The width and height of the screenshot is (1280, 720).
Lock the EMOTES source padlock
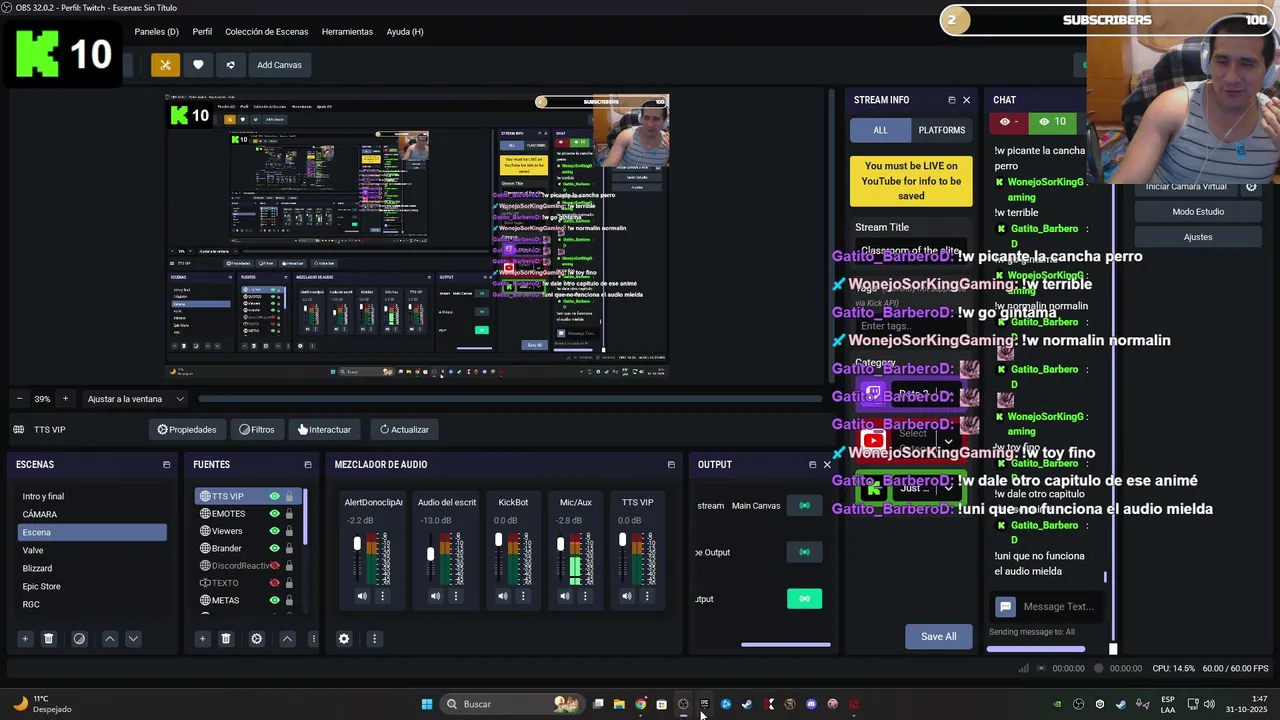(289, 514)
